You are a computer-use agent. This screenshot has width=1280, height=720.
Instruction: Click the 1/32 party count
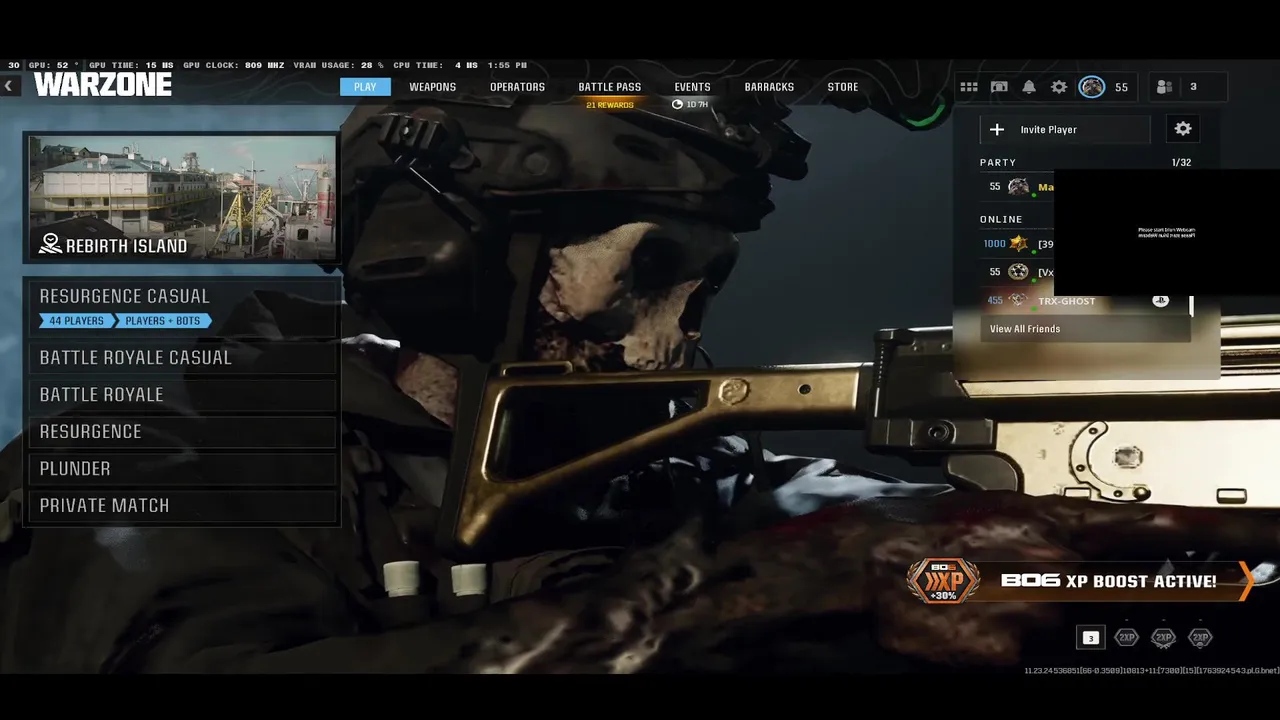[1181, 162]
